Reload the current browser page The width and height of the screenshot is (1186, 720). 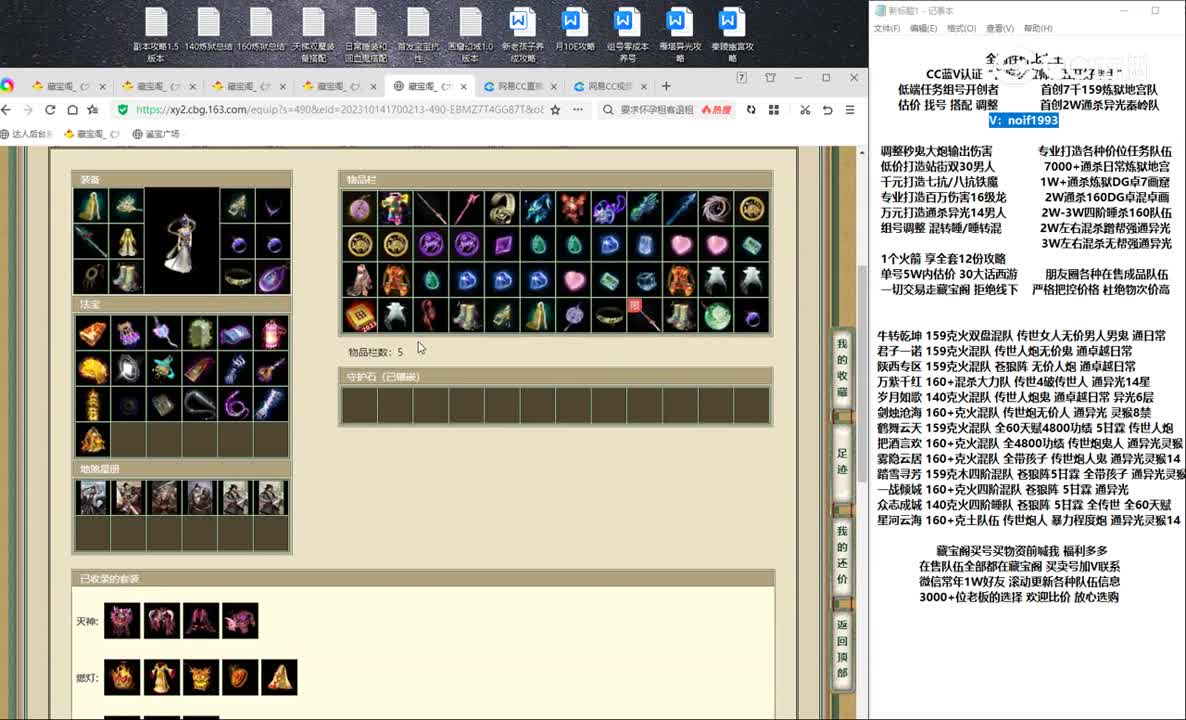click(50, 110)
